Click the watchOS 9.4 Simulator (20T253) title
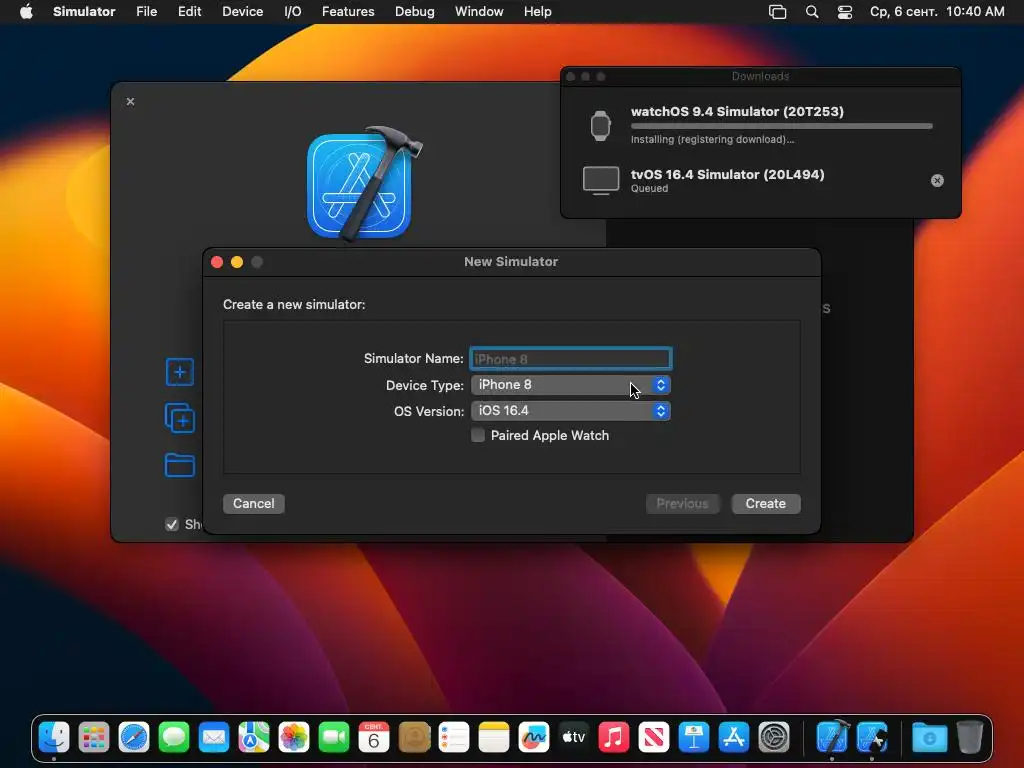1024x768 pixels. tap(737, 112)
